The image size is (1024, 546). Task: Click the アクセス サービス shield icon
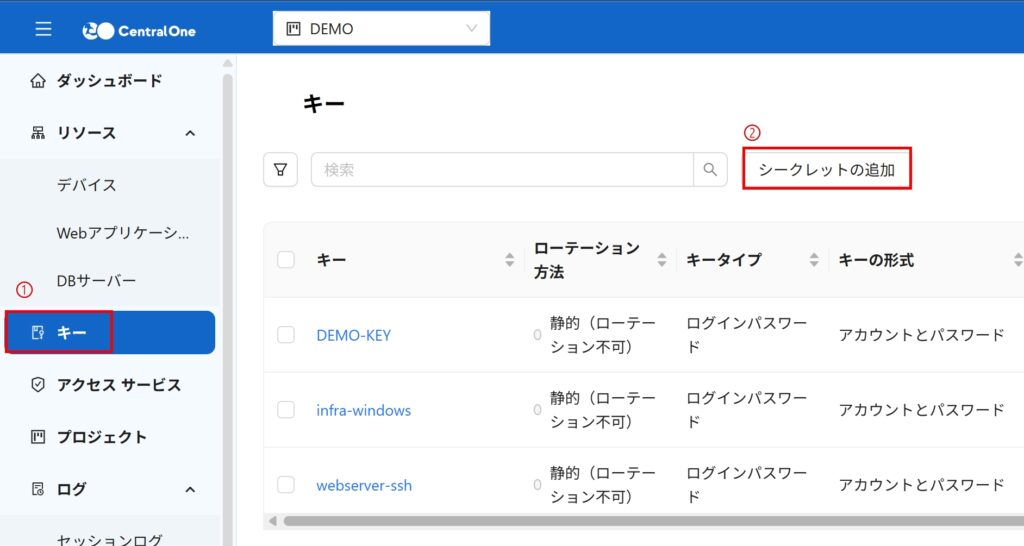tap(39, 385)
